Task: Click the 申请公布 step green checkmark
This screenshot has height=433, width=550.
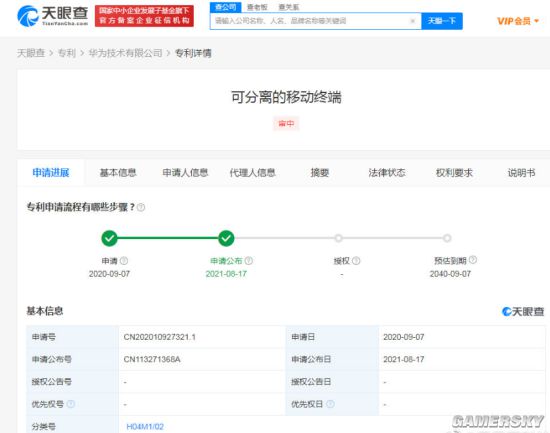Action: click(226, 239)
